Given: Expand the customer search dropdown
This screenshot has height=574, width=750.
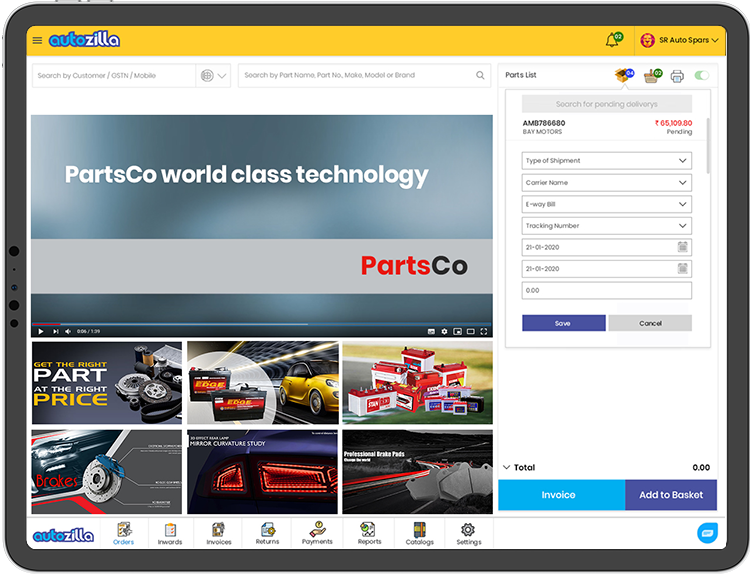Looking at the screenshot, I should click(221, 76).
